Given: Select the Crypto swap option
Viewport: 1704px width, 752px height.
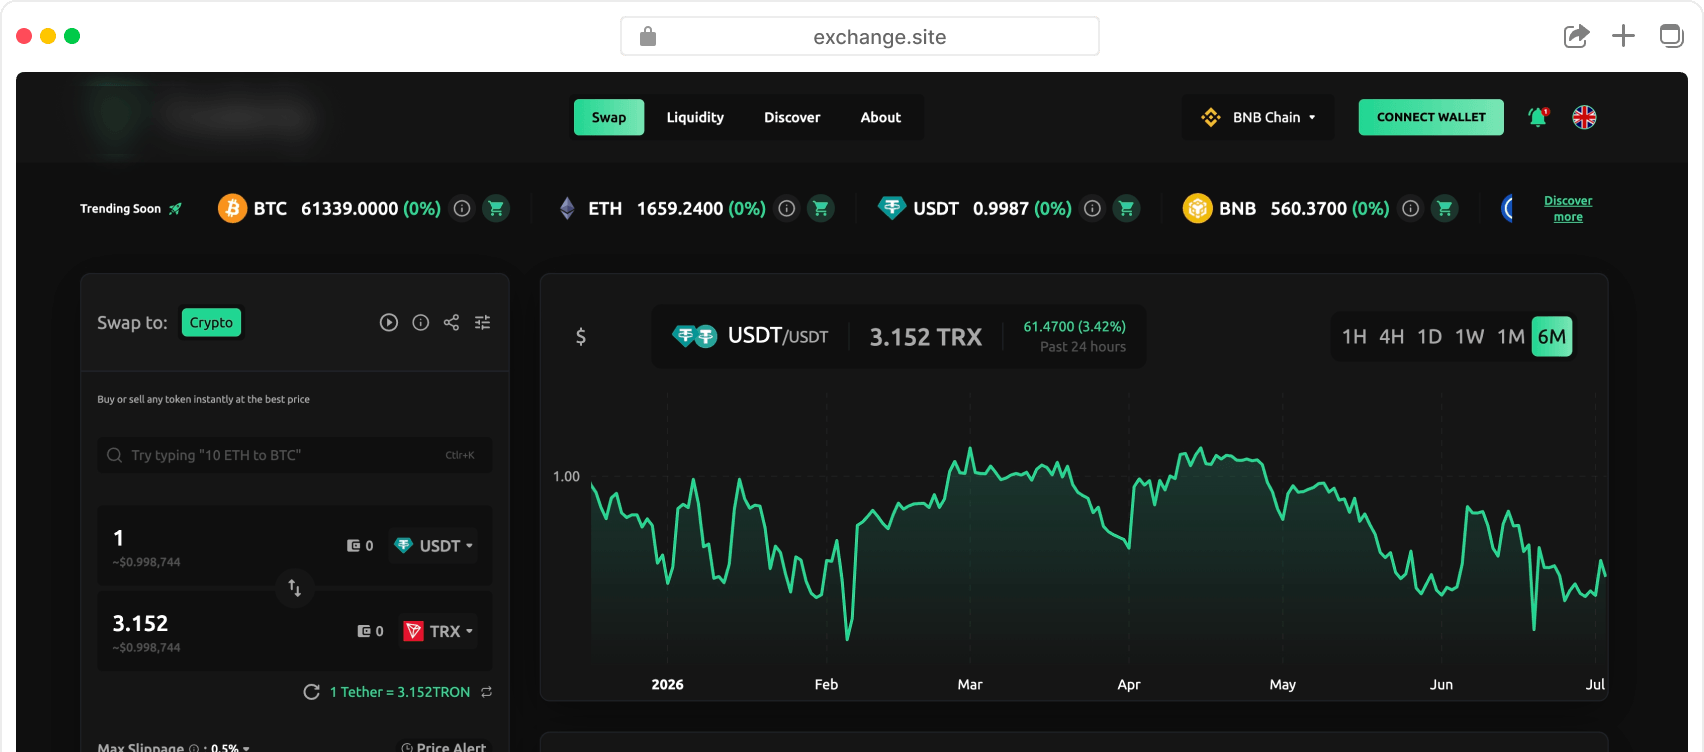Looking at the screenshot, I should [x=211, y=322].
